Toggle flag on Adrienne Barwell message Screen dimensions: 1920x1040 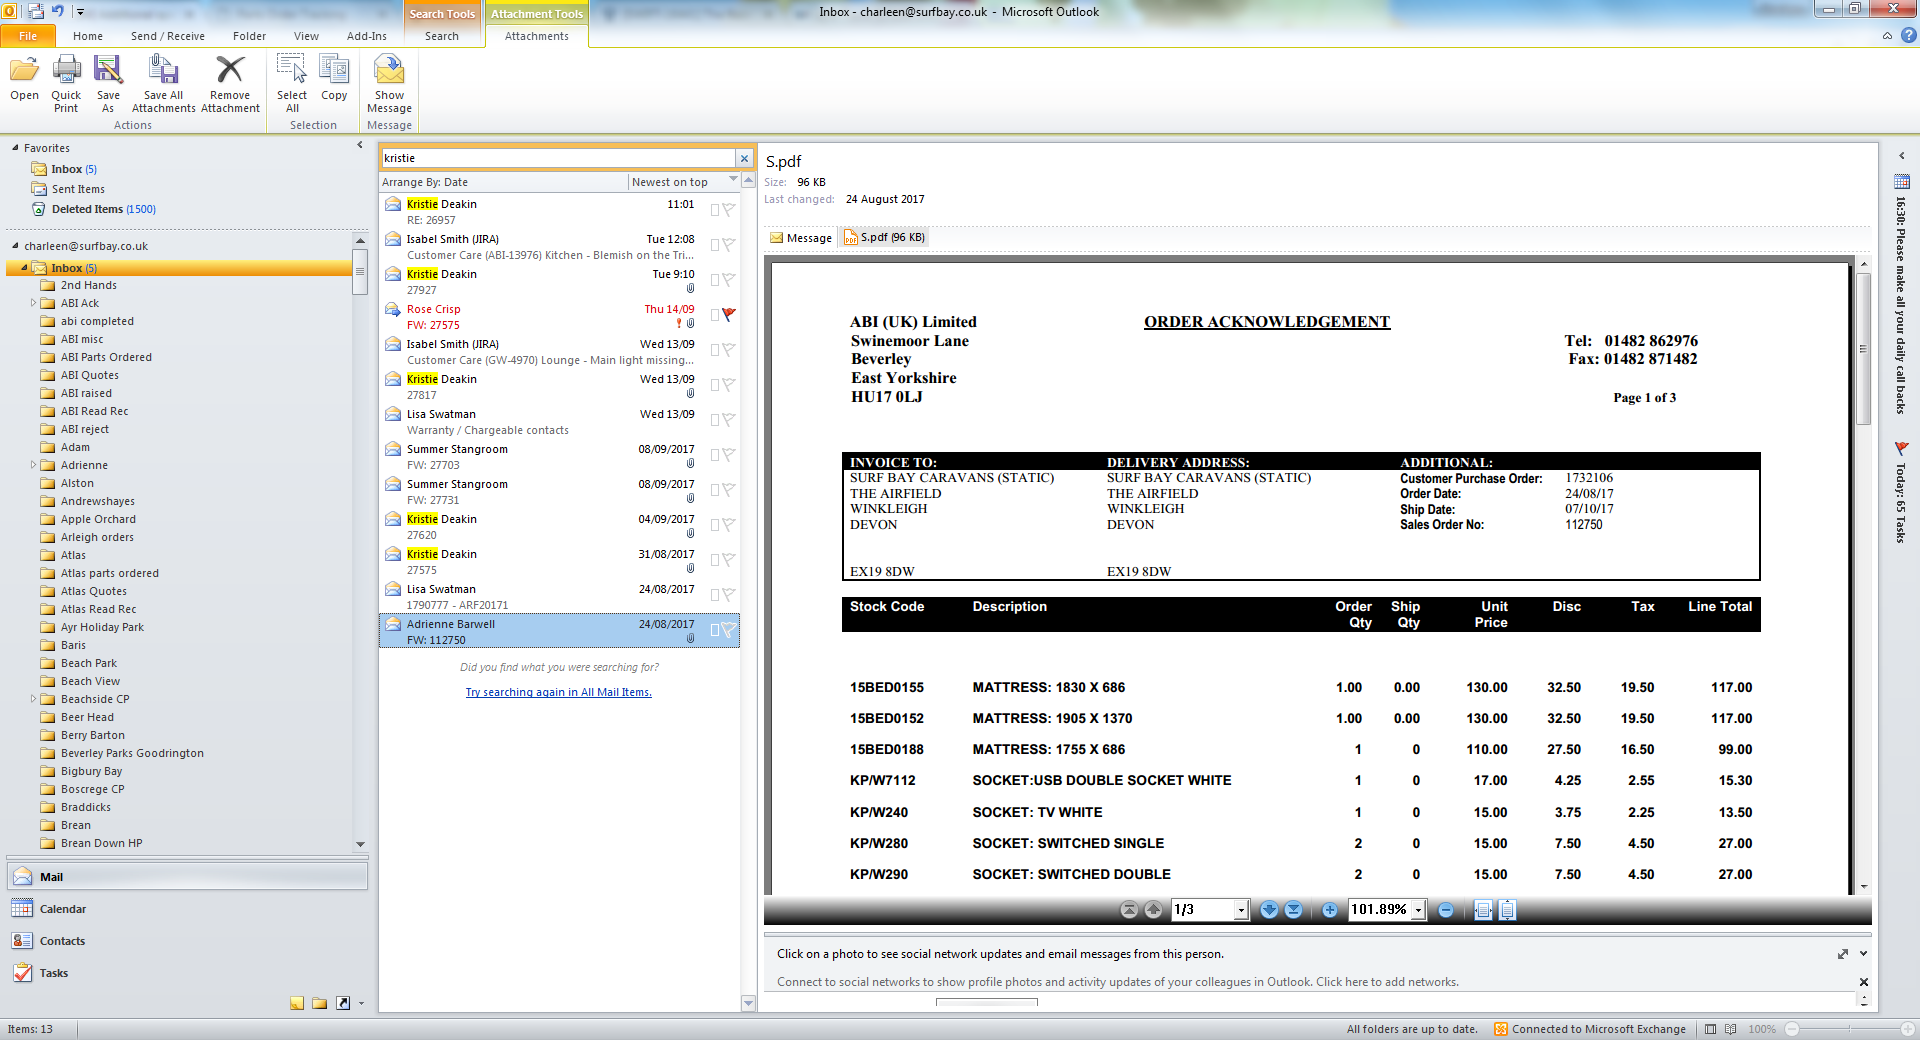729,630
